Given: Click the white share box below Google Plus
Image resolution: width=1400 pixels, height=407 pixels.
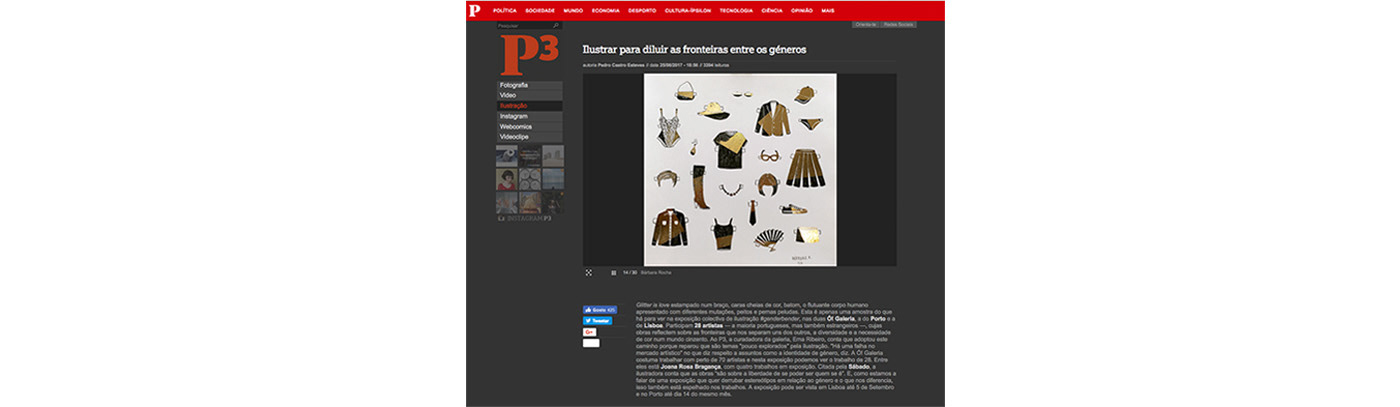Looking at the screenshot, I should pyautogui.click(x=591, y=343).
